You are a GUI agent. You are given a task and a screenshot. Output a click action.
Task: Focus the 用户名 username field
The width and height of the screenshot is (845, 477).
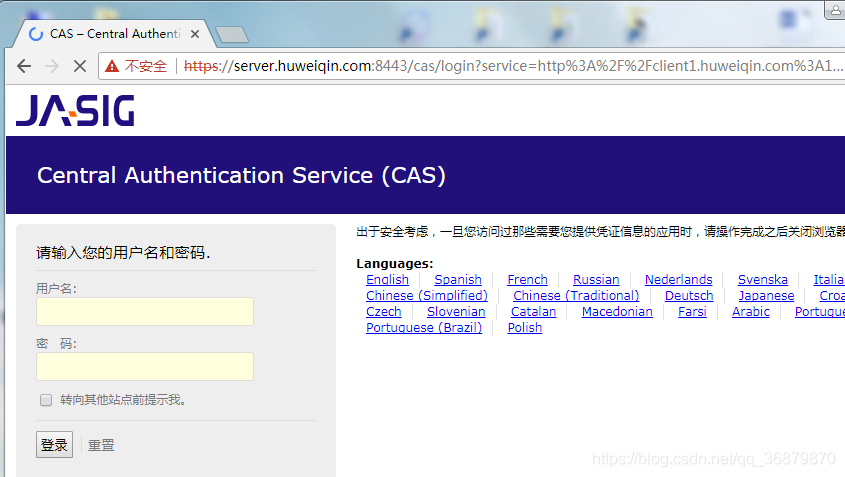145,312
